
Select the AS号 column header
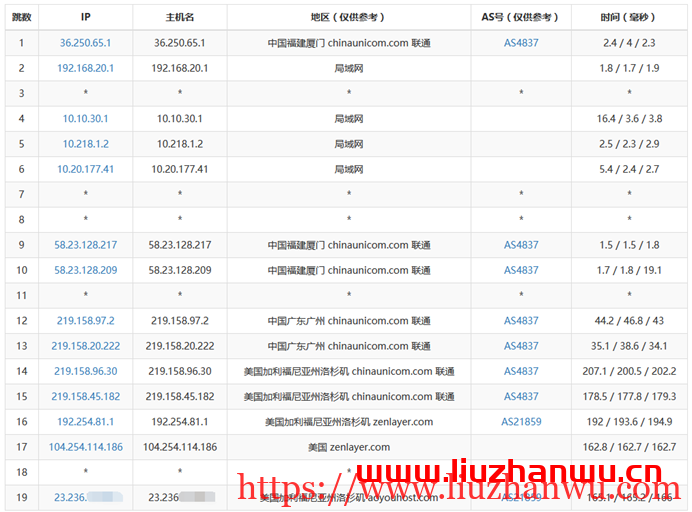(x=521, y=17)
